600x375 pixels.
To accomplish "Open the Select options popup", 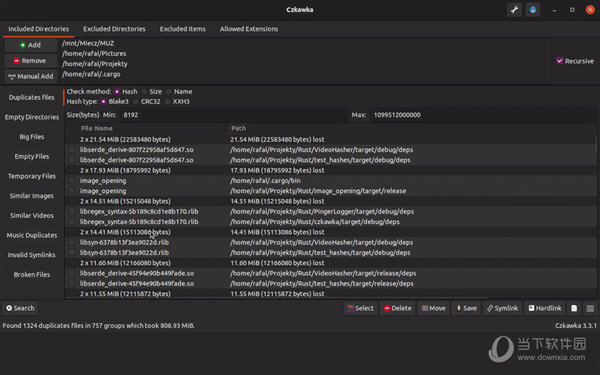I will (360, 308).
